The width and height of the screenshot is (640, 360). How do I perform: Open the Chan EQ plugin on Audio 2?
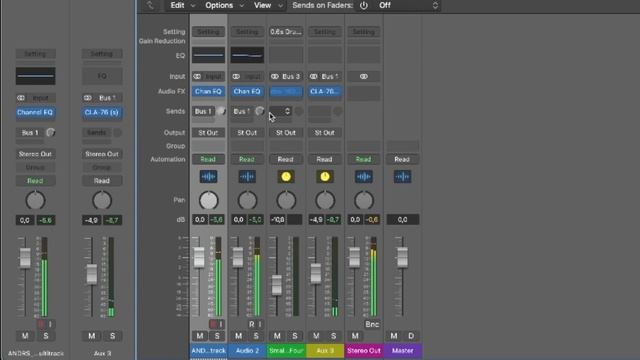pyautogui.click(x=247, y=91)
